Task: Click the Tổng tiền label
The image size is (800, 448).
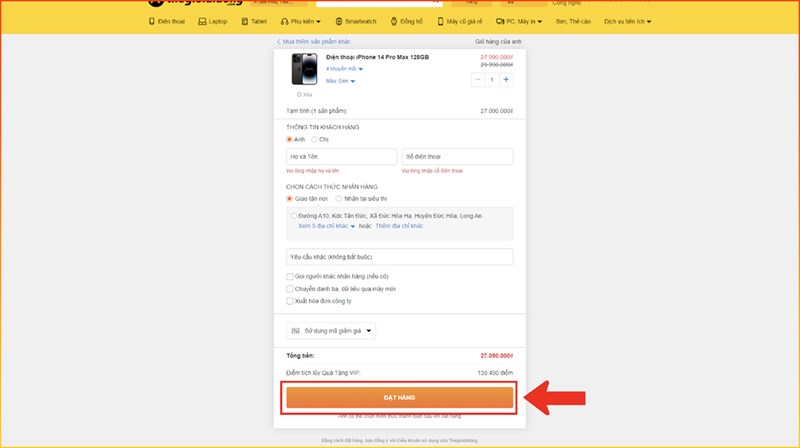Action: (x=301, y=356)
